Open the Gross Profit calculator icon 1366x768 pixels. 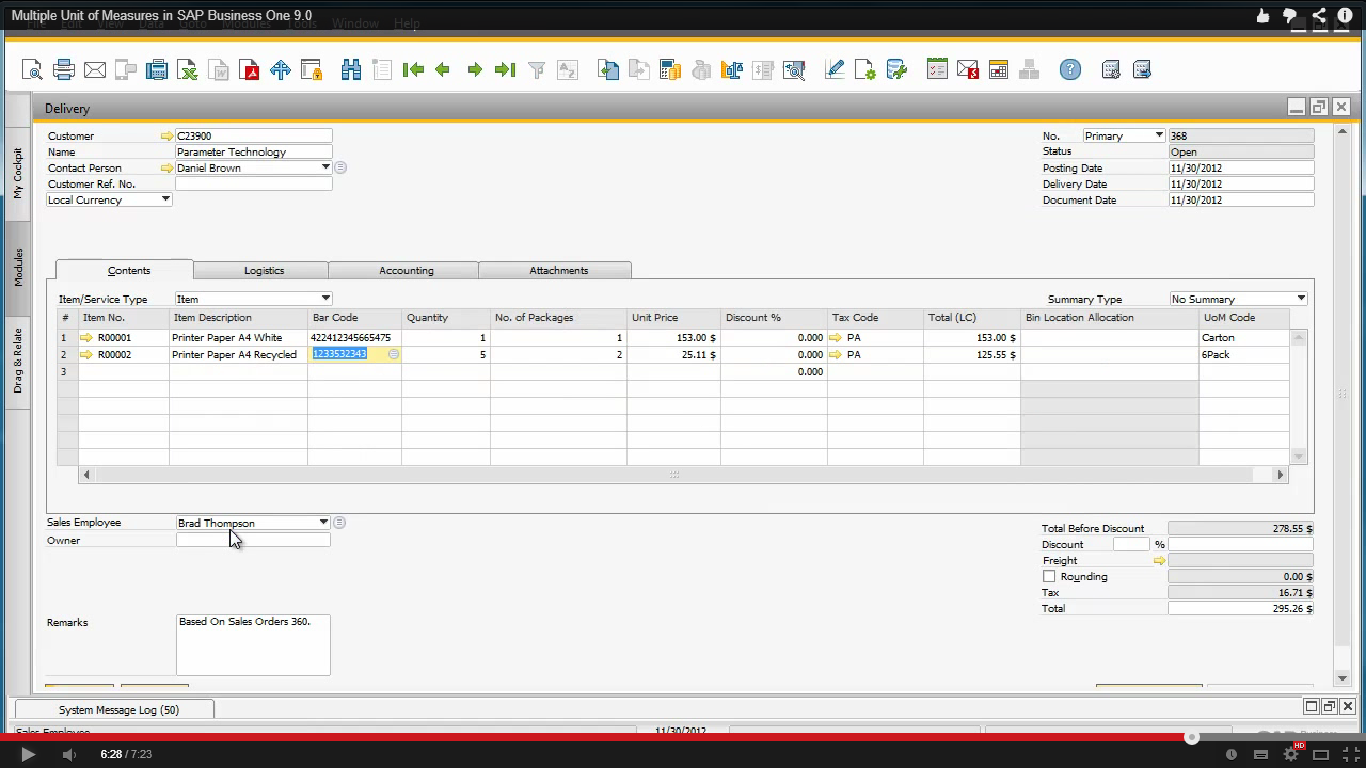point(670,70)
